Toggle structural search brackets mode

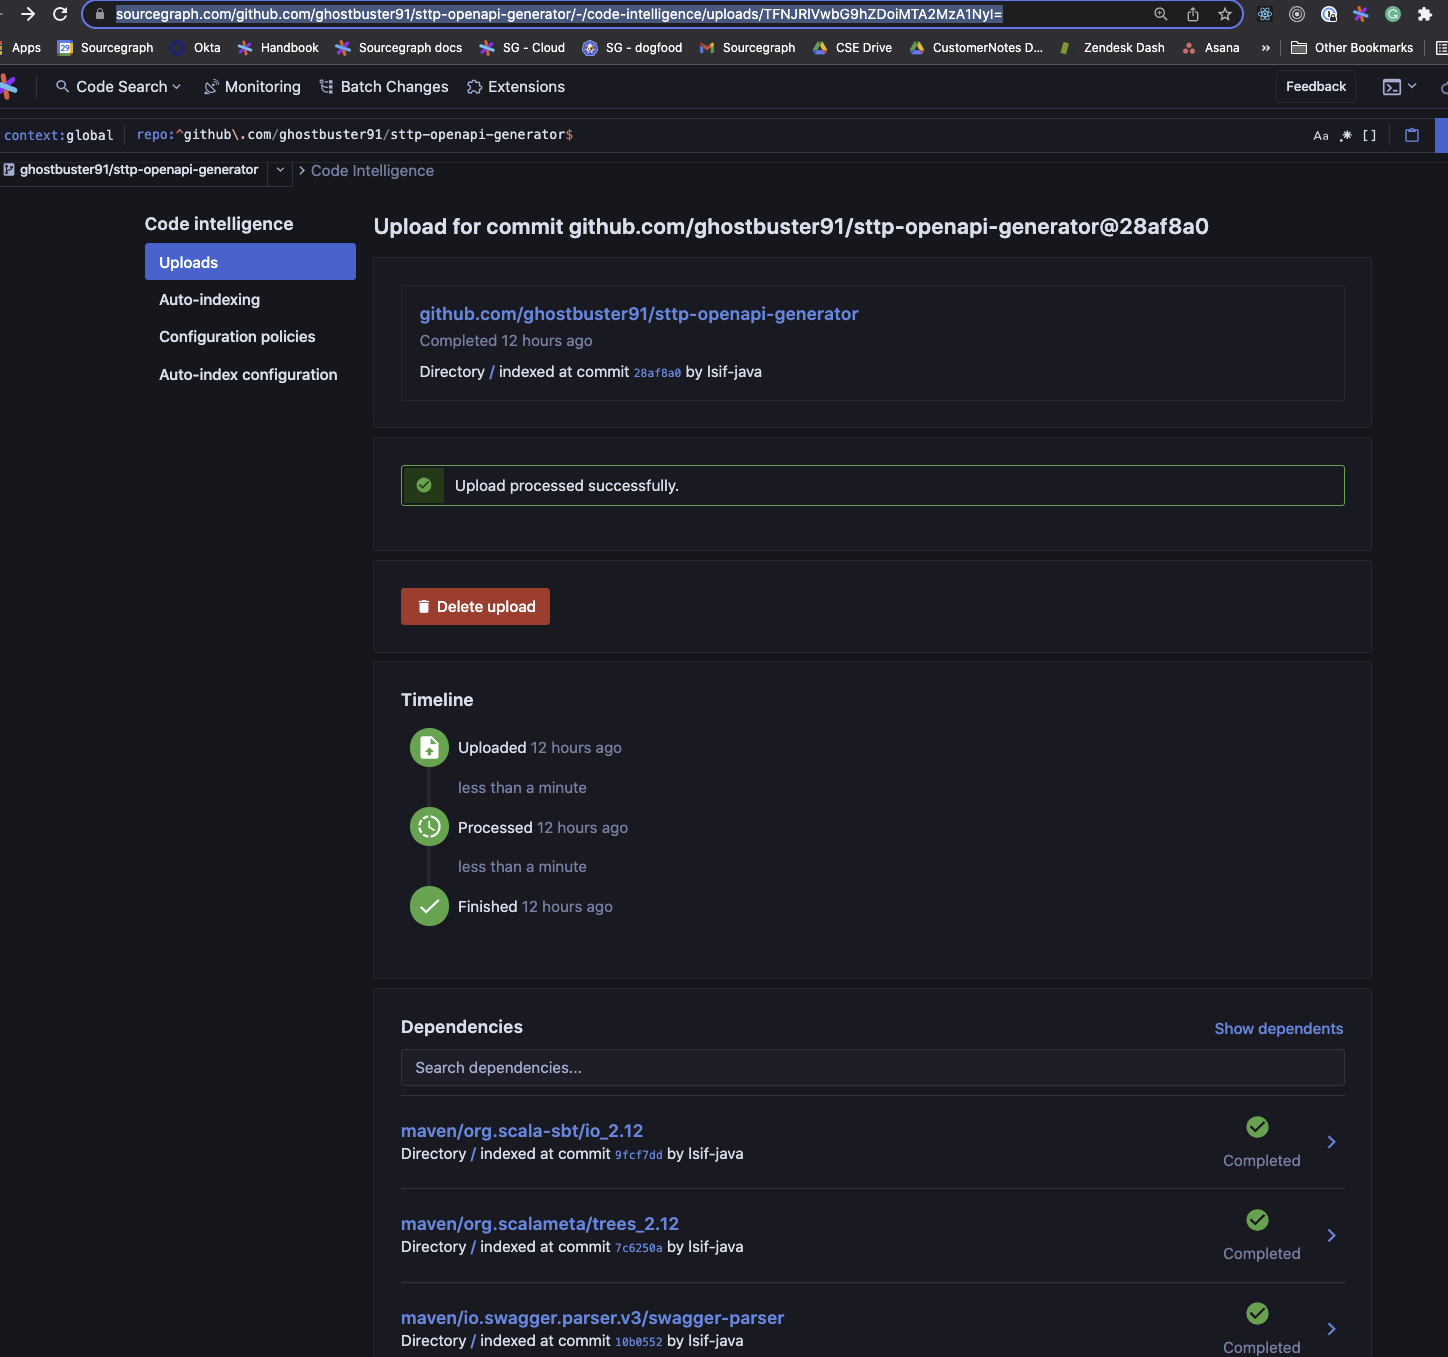point(1370,135)
